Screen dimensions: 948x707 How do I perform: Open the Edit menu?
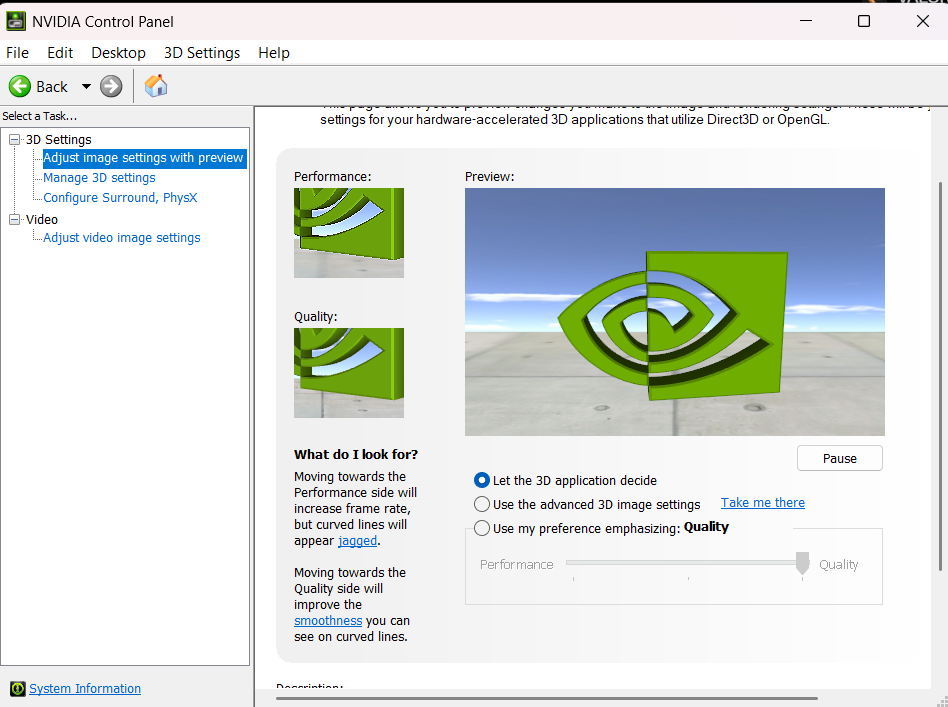pyautogui.click(x=60, y=53)
